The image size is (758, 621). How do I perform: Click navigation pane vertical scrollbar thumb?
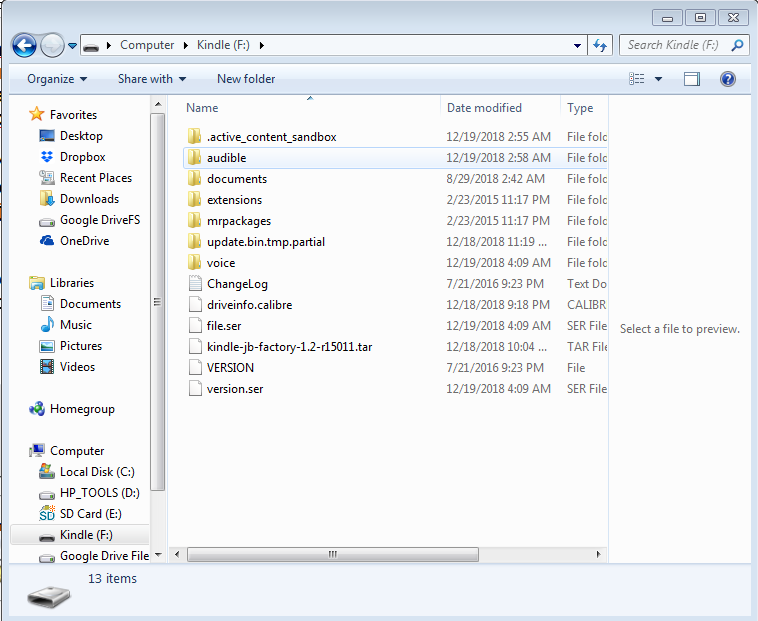pos(158,302)
